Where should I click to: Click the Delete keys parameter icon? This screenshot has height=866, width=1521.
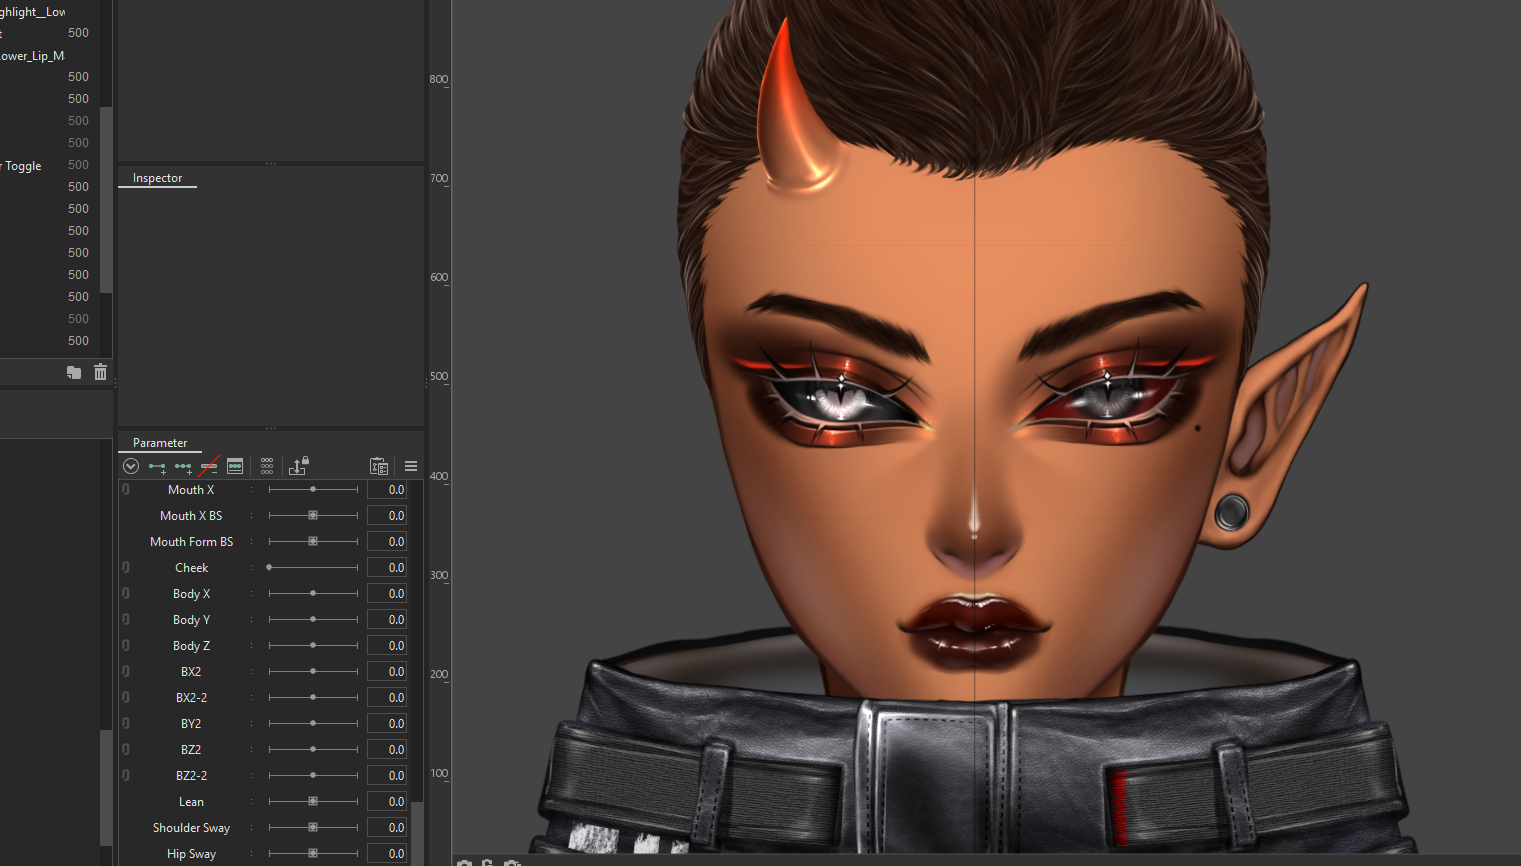[x=209, y=466]
